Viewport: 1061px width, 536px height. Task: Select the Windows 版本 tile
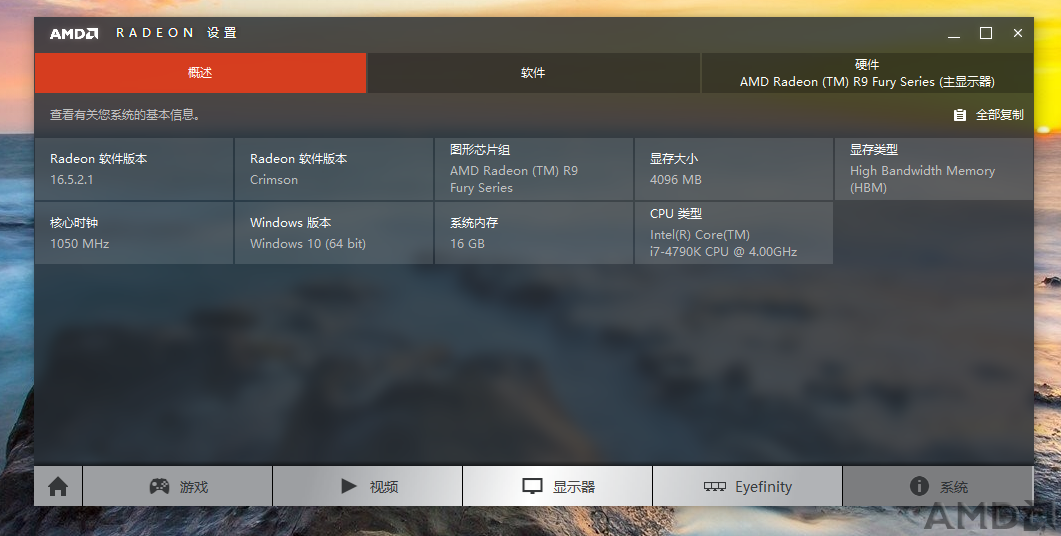click(334, 233)
